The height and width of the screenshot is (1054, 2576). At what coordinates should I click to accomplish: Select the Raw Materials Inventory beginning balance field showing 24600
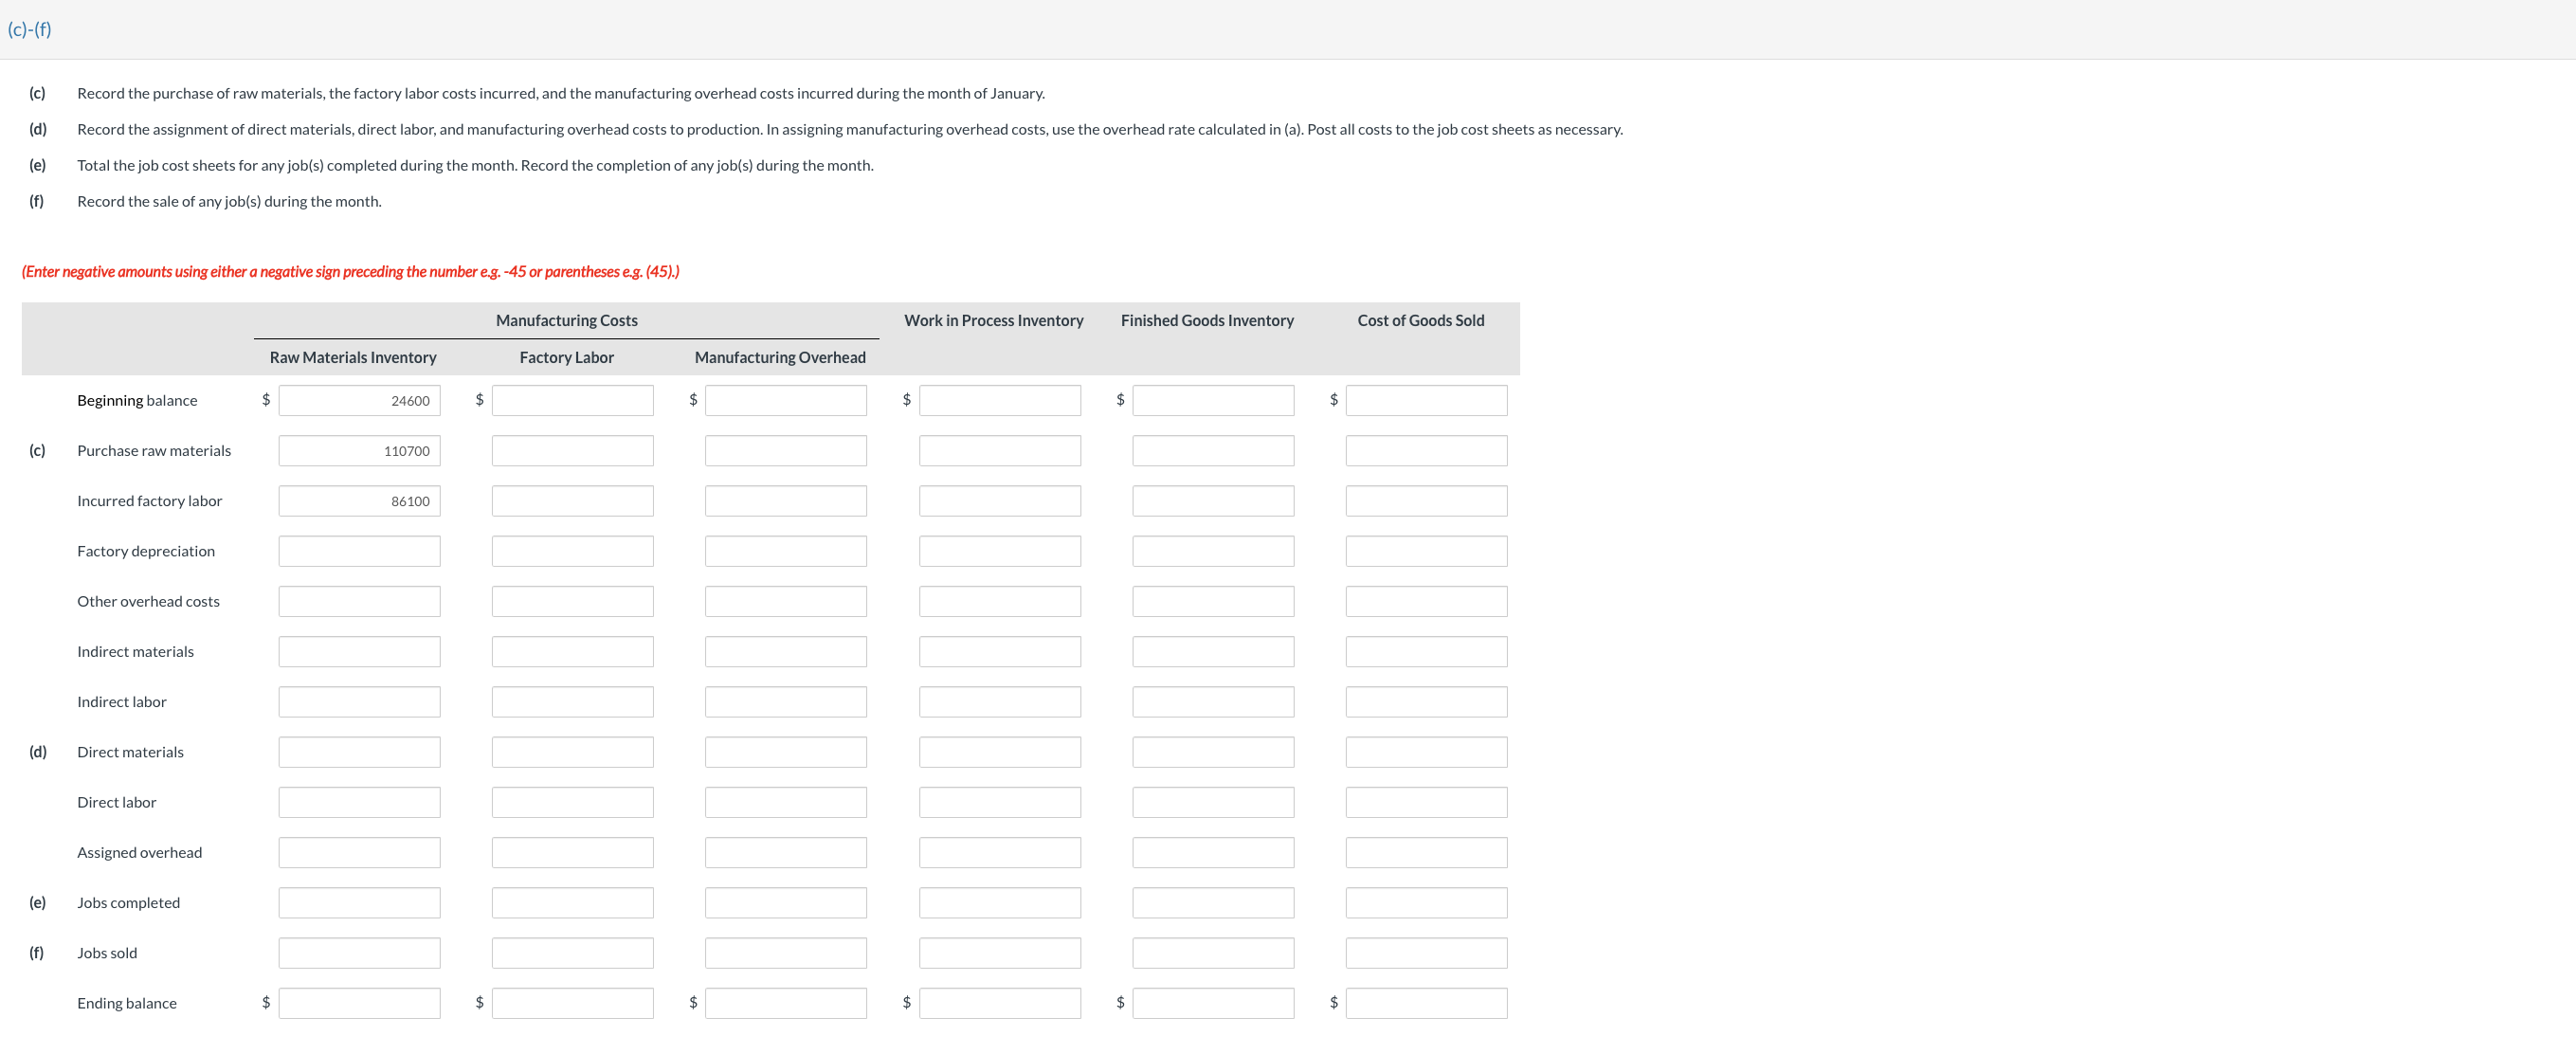[x=359, y=400]
